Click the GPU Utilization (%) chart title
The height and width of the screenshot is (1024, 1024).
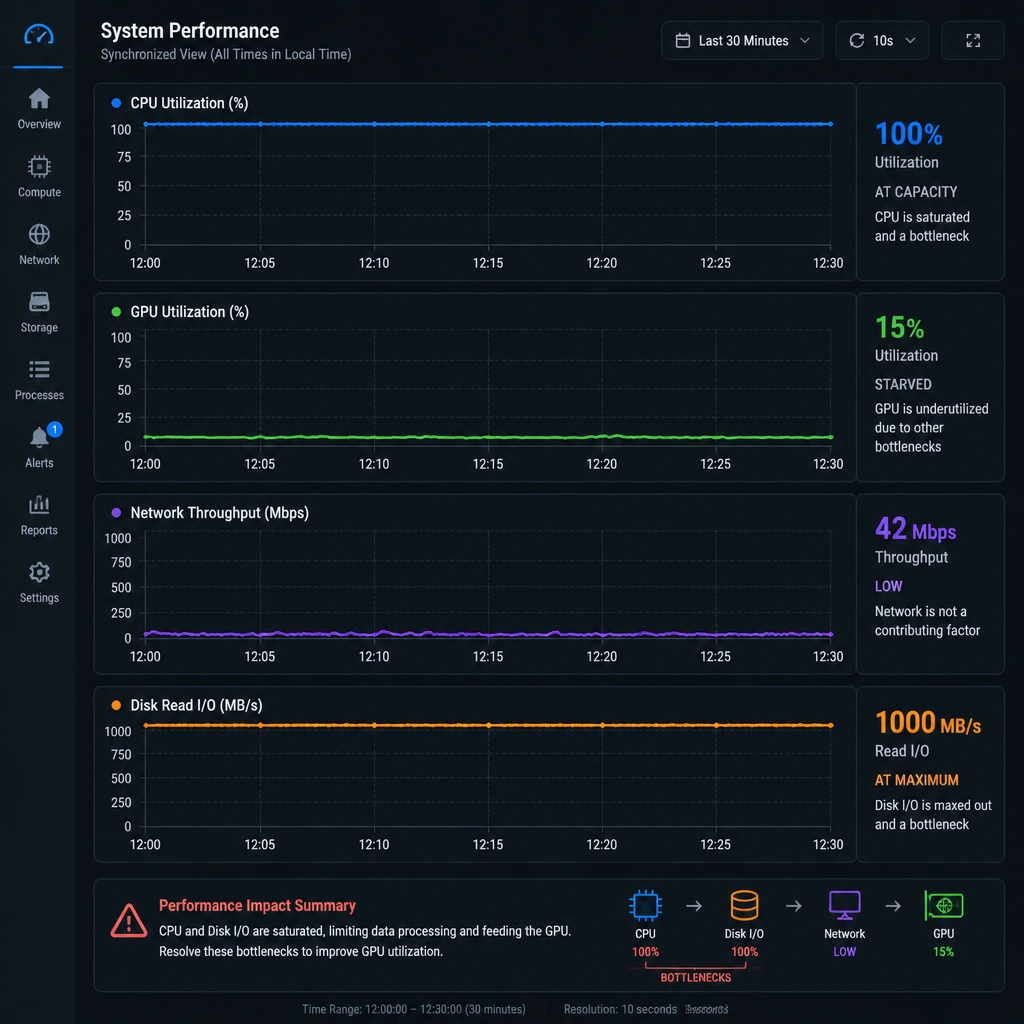coord(189,312)
